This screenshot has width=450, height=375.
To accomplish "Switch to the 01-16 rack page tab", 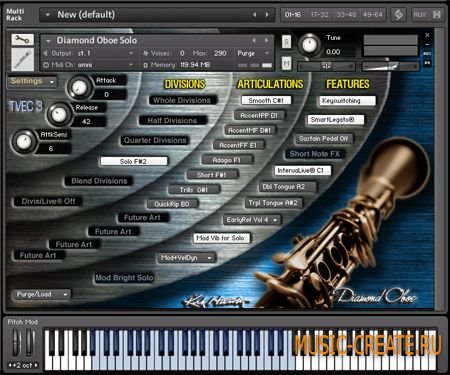I will tap(293, 15).
